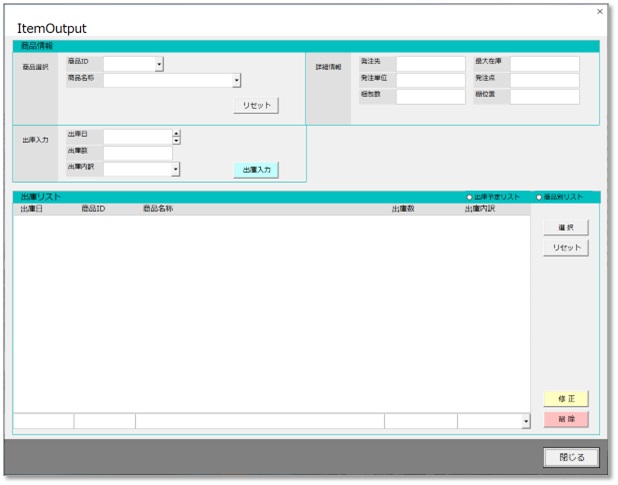Open the dropdown arrow in bottom edit row
The height and width of the screenshot is (485, 618).
526,421
